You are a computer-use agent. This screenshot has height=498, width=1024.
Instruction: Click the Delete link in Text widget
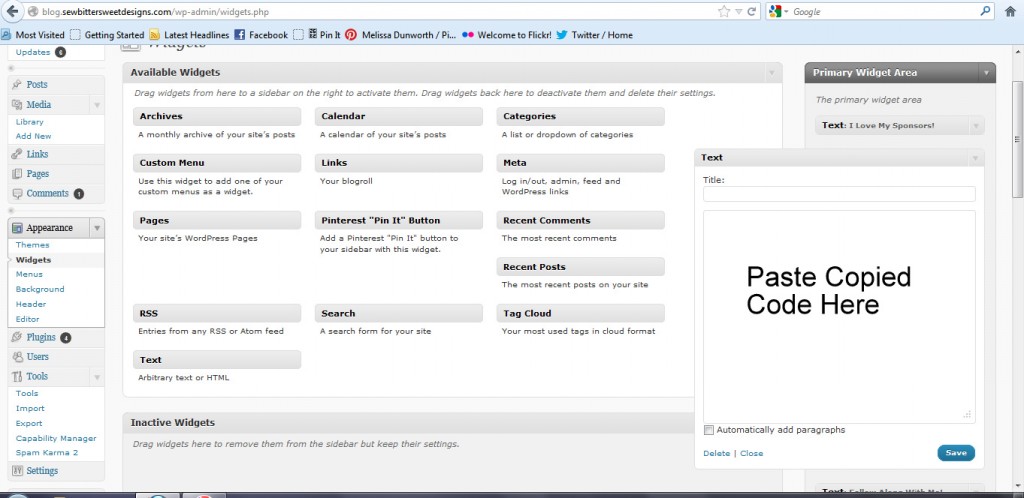click(716, 453)
